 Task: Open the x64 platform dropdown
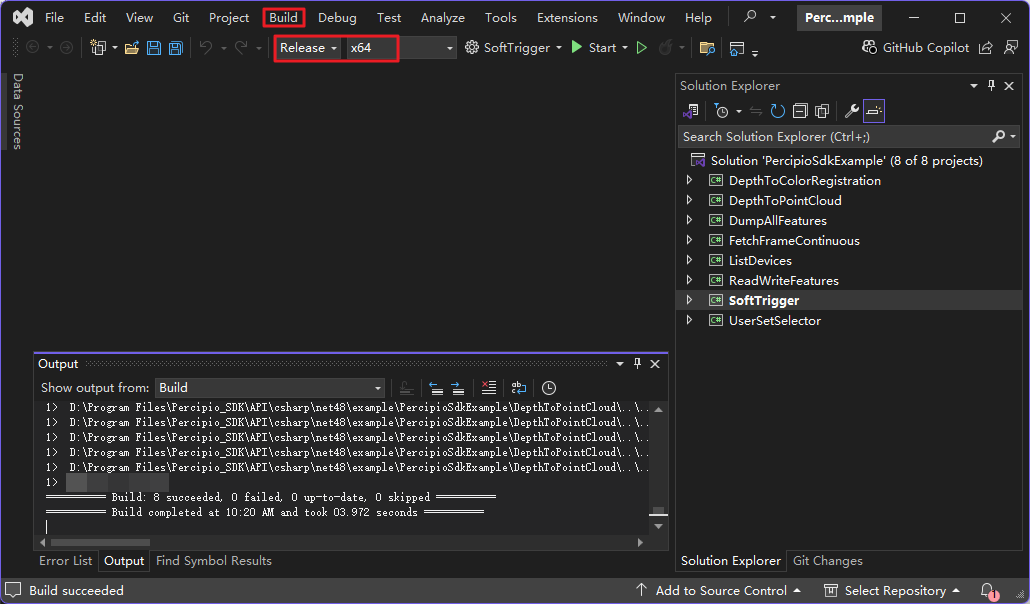pos(399,48)
